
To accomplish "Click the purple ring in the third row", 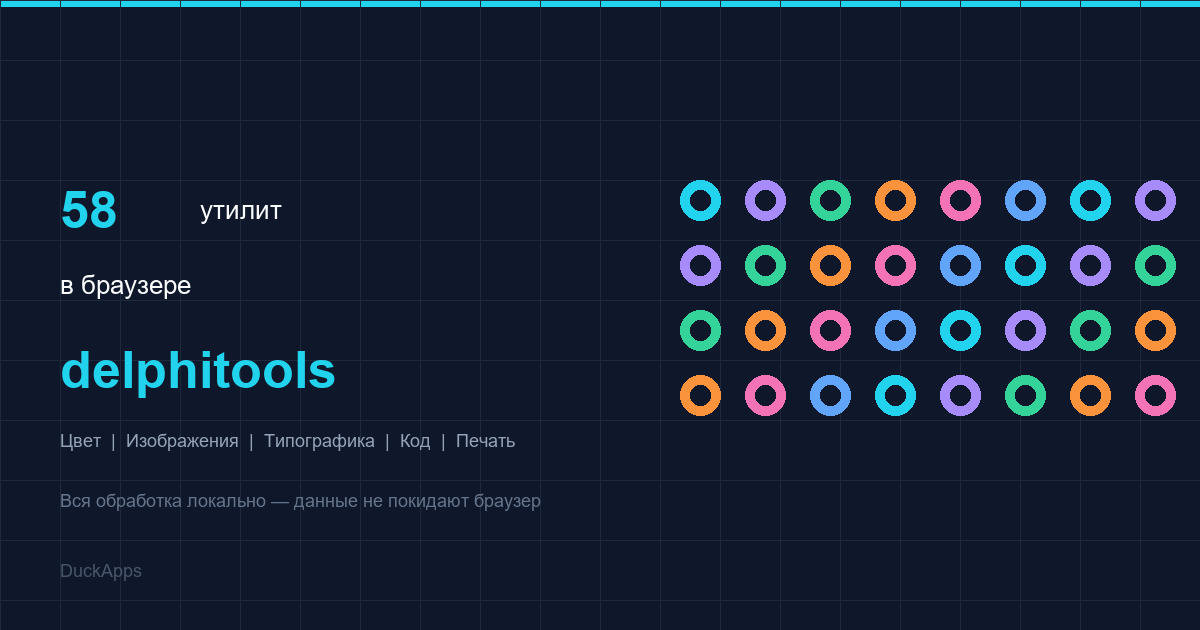I will tap(1025, 330).
